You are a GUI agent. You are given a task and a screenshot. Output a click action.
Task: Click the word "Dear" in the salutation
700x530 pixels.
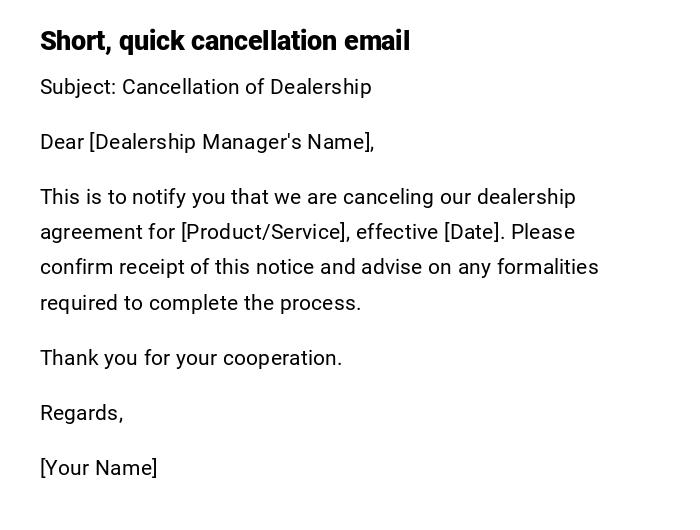pyautogui.click(x=61, y=142)
